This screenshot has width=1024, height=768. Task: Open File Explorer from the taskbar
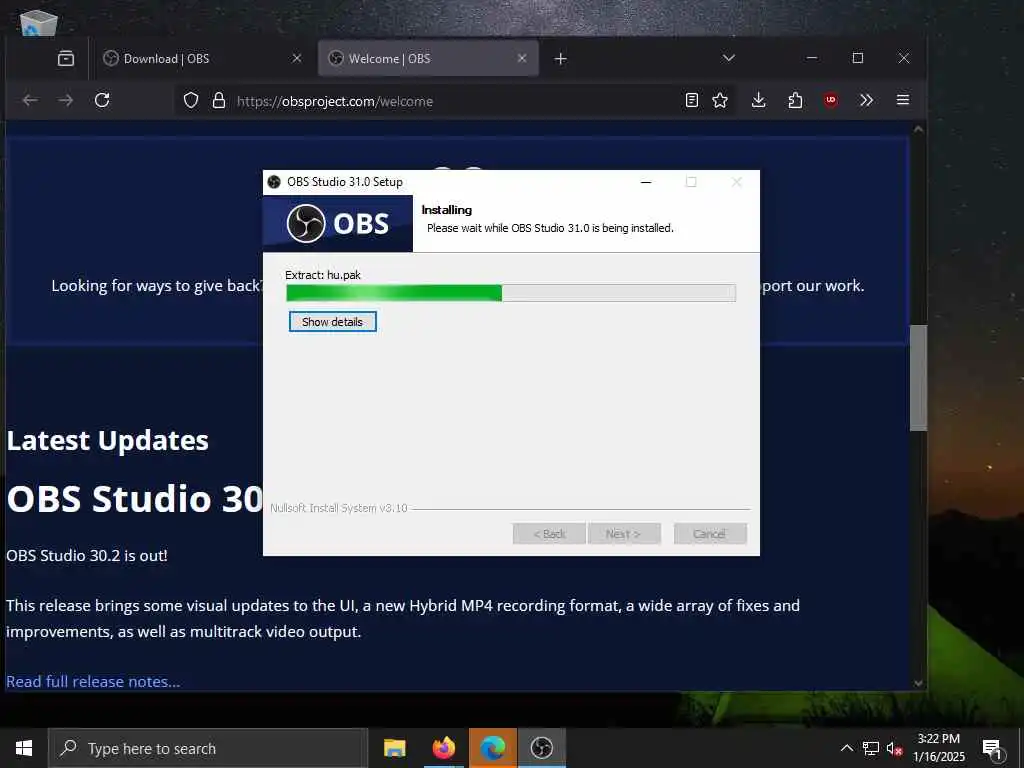(x=394, y=748)
